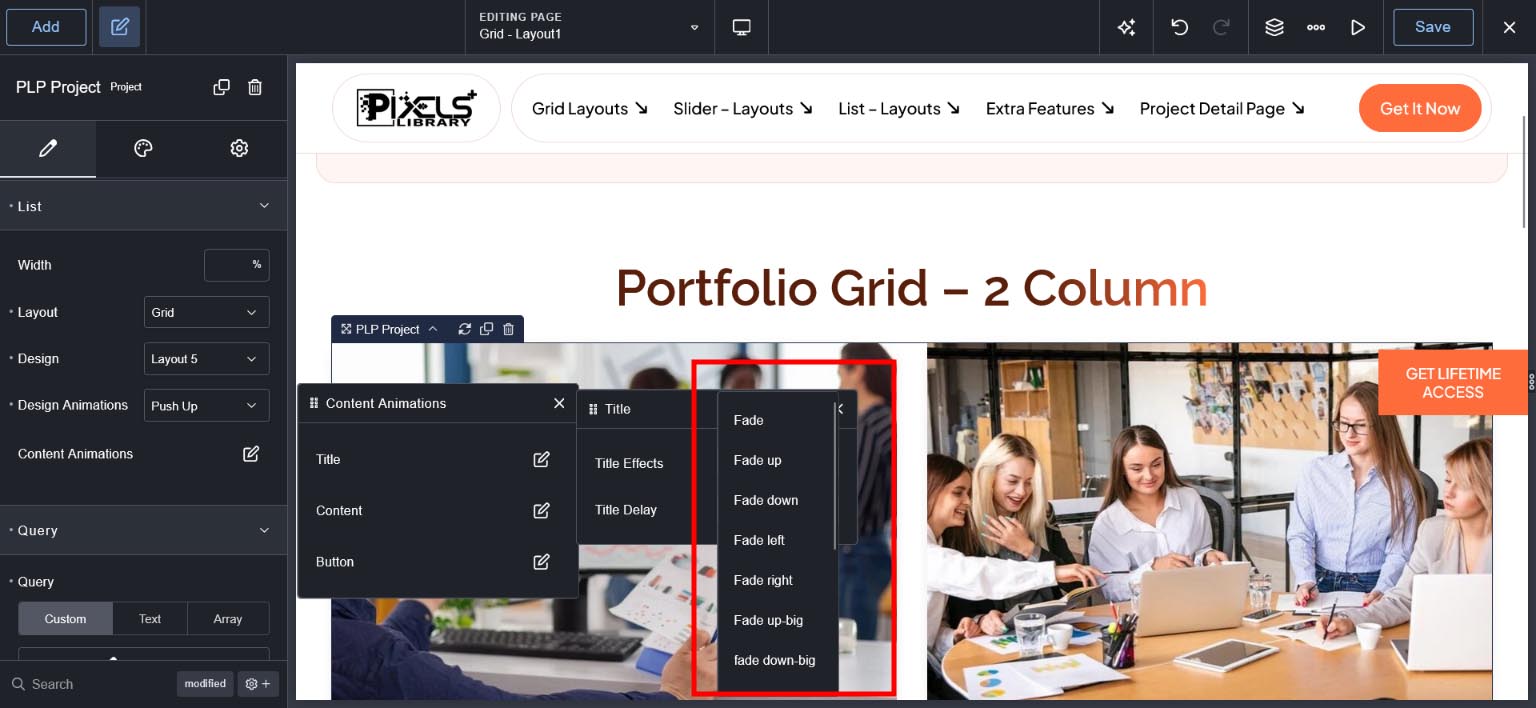Select the Fade down effect option
Screen dimensions: 1536x708
pyautogui.click(x=776, y=500)
